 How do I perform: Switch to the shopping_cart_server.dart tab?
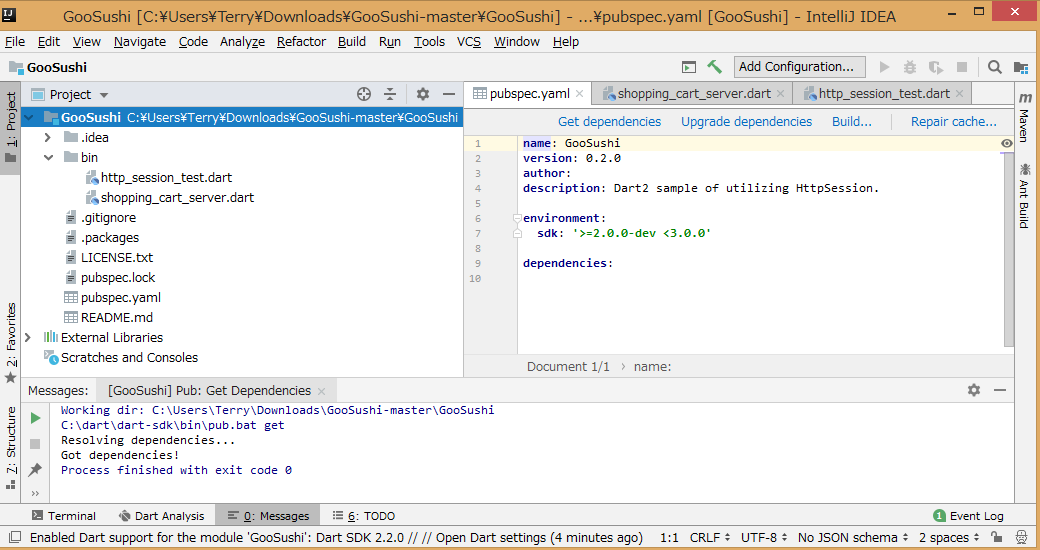pos(694,94)
